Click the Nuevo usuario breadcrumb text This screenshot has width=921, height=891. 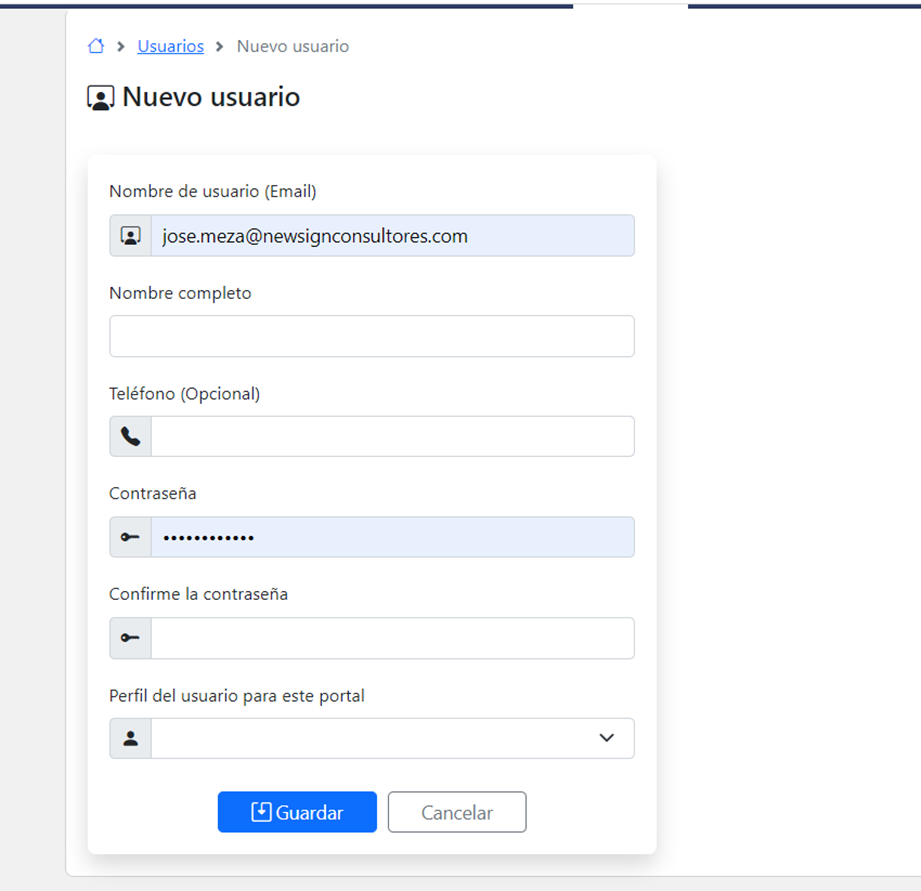pos(293,46)
